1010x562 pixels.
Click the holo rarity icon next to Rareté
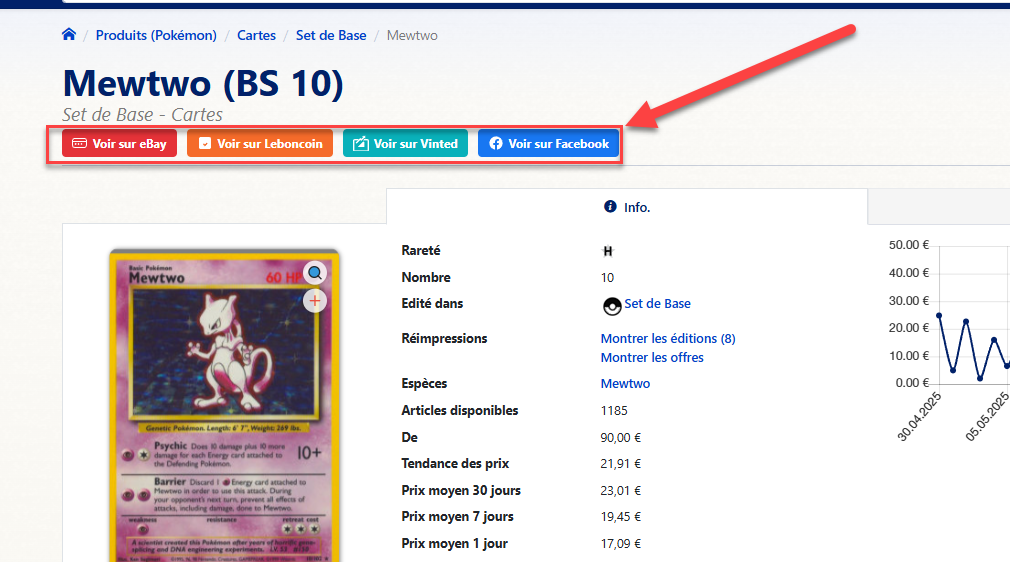(x=607, y=252)
